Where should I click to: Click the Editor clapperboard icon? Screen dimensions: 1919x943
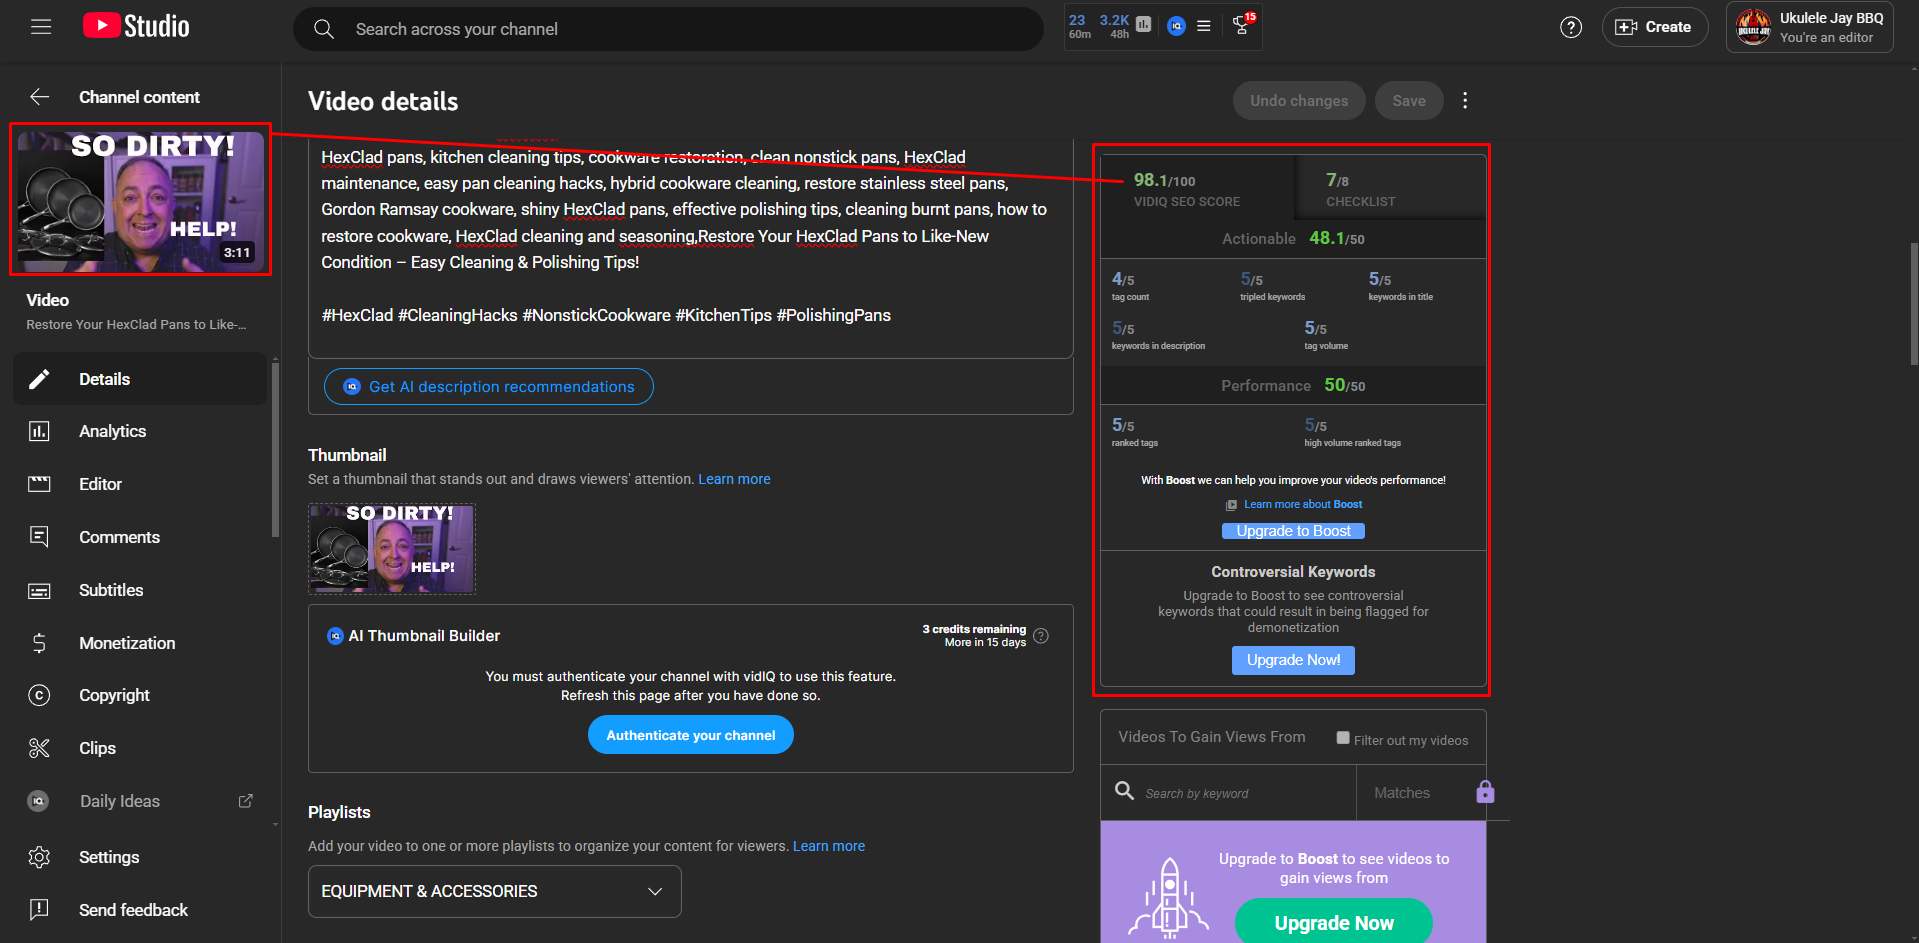pos(39,484)
